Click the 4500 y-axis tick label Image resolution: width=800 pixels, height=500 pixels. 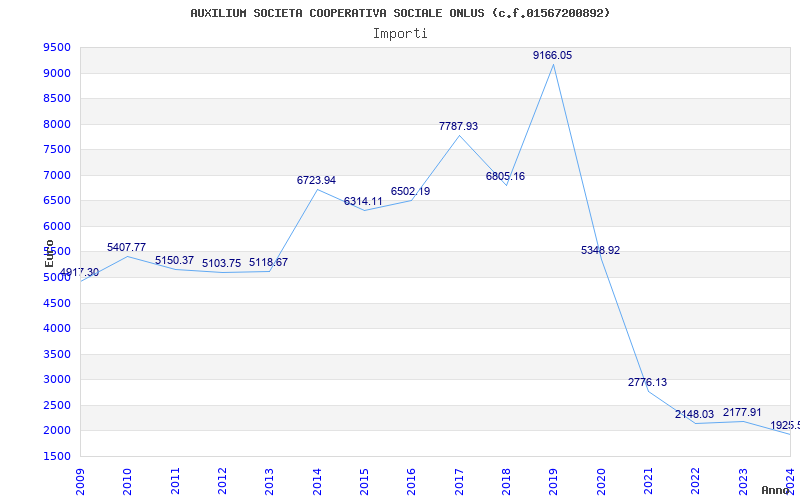[57, 304]
